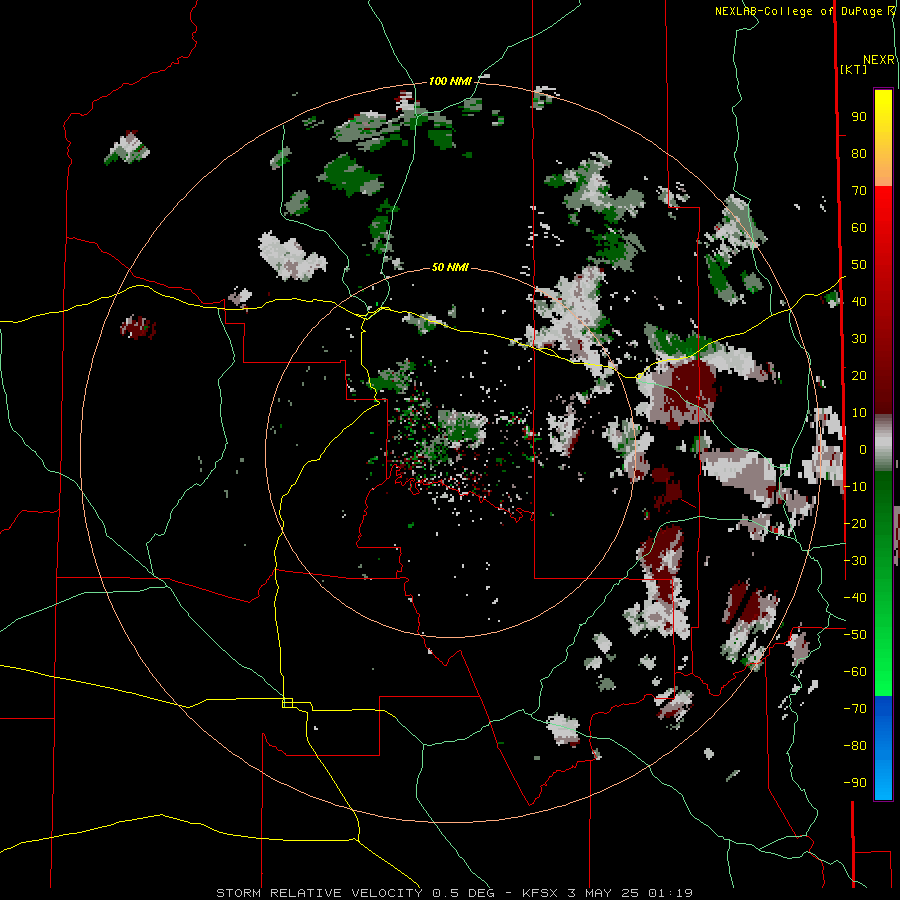This screenshot has width=900, height=900.
Task: Click the -70 value on velocity scale
Action: 855,708
